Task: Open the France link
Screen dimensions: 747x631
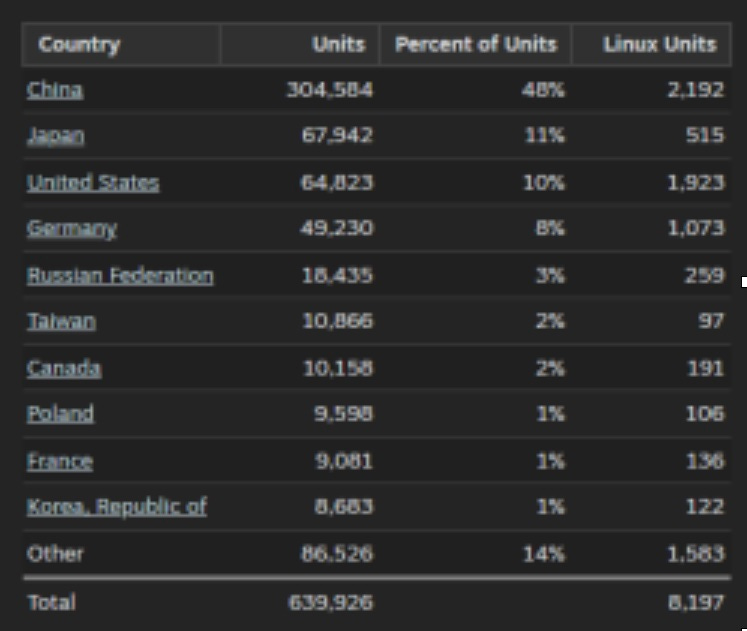Action: click(x=60, y=461)
